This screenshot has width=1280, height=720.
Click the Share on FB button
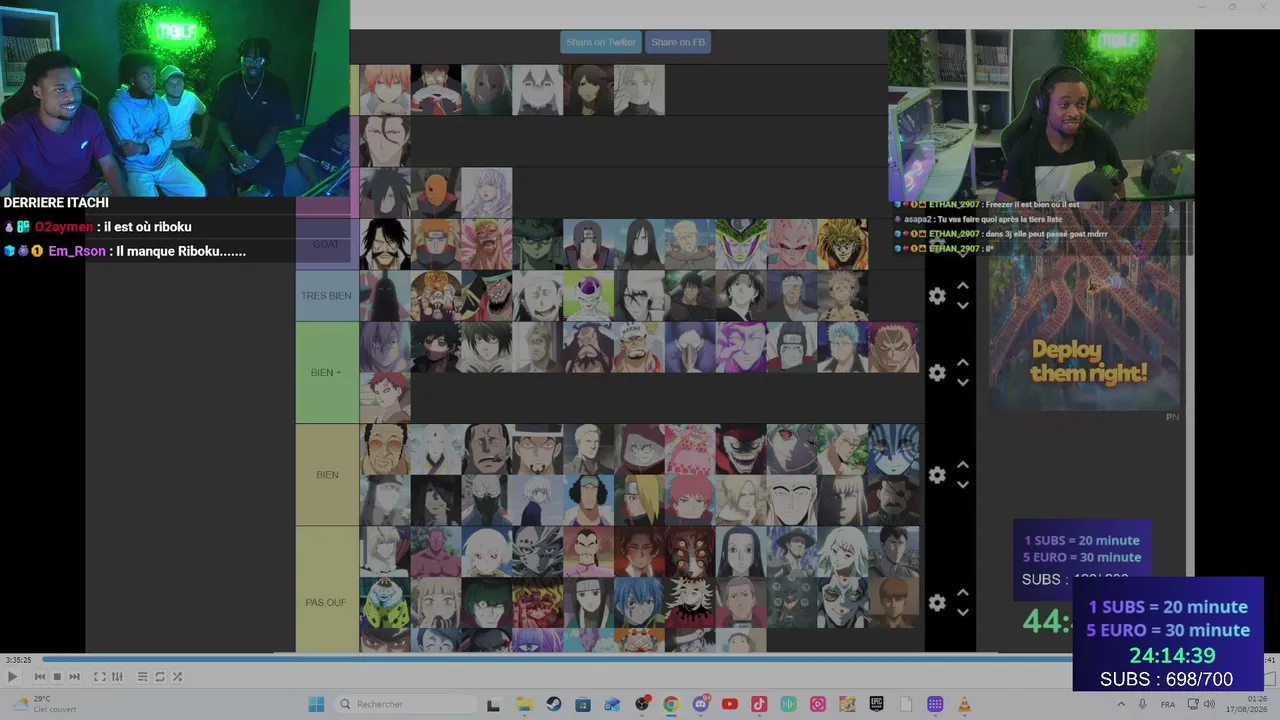(678, 42)
